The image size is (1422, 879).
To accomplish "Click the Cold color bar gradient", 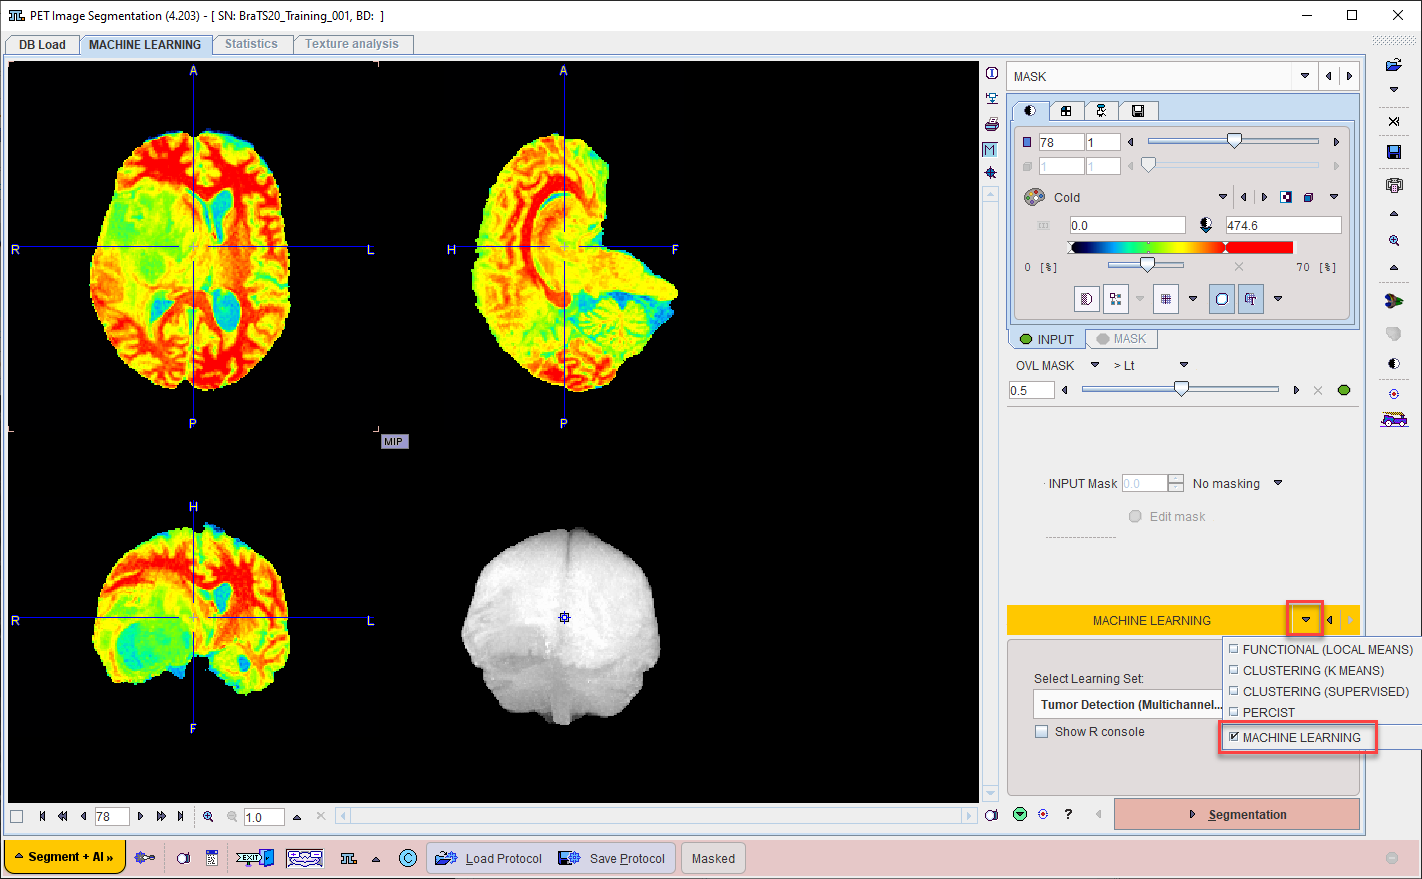I will (1181, 247).
